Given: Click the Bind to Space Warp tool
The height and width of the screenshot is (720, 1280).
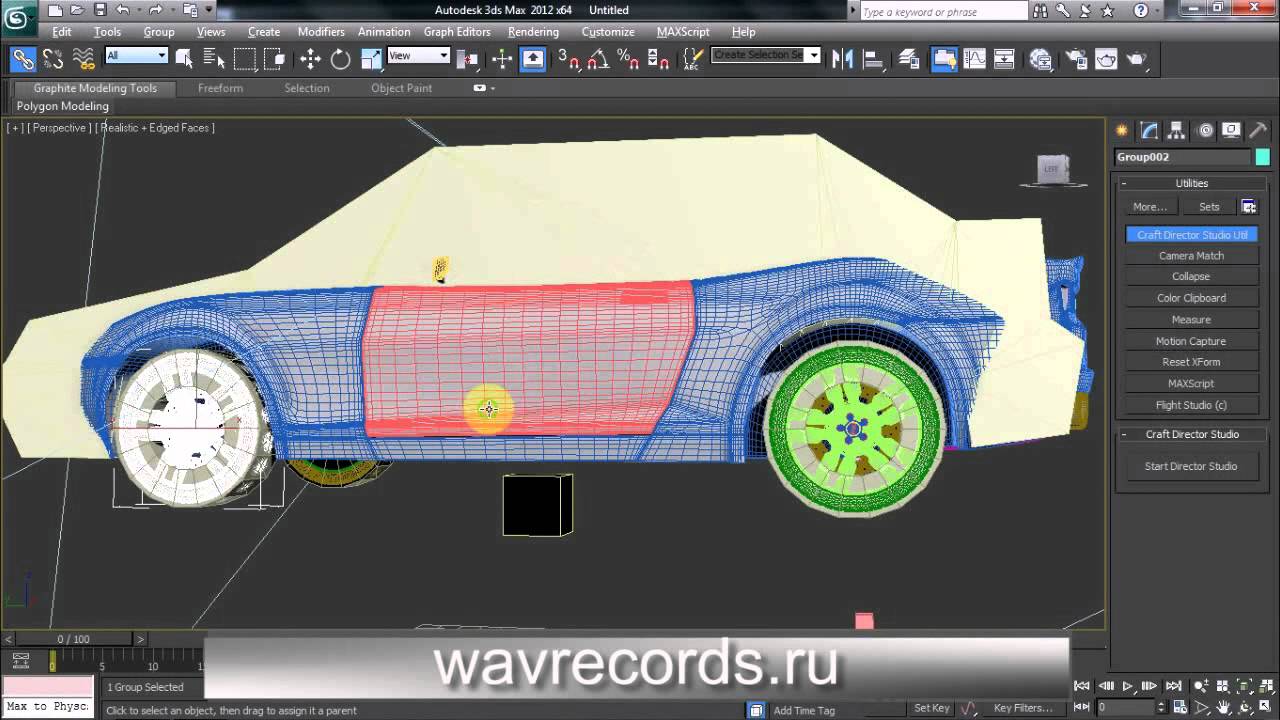Looking at the screenshot, I should (84, 59).
